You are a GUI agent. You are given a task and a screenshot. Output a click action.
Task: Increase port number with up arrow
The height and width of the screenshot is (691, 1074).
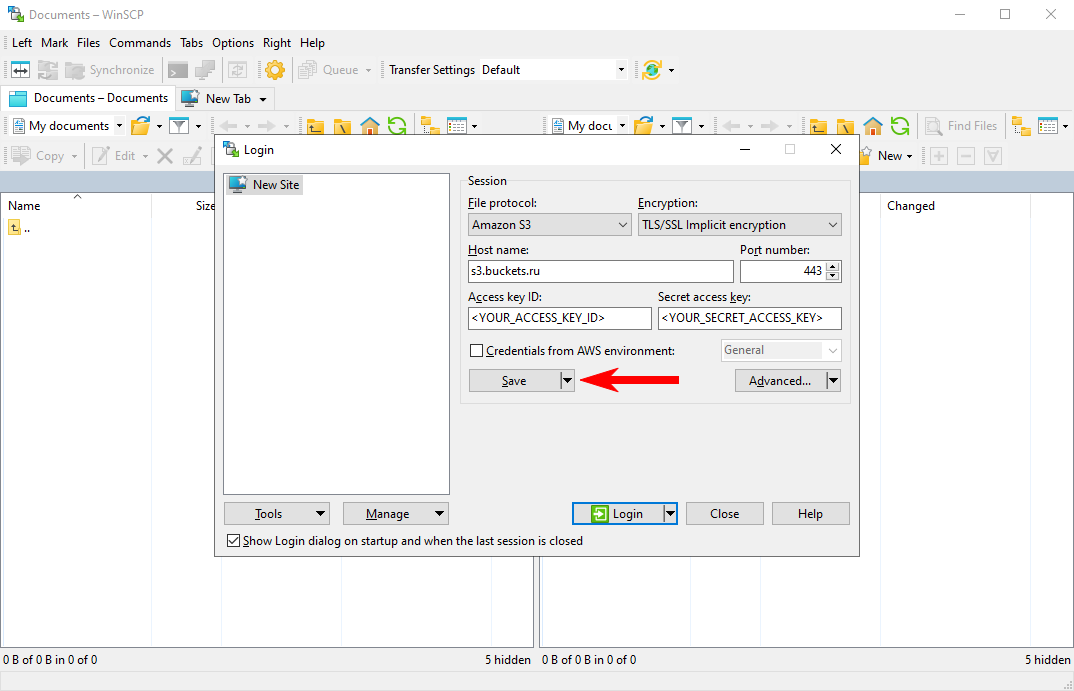(832, 266)
